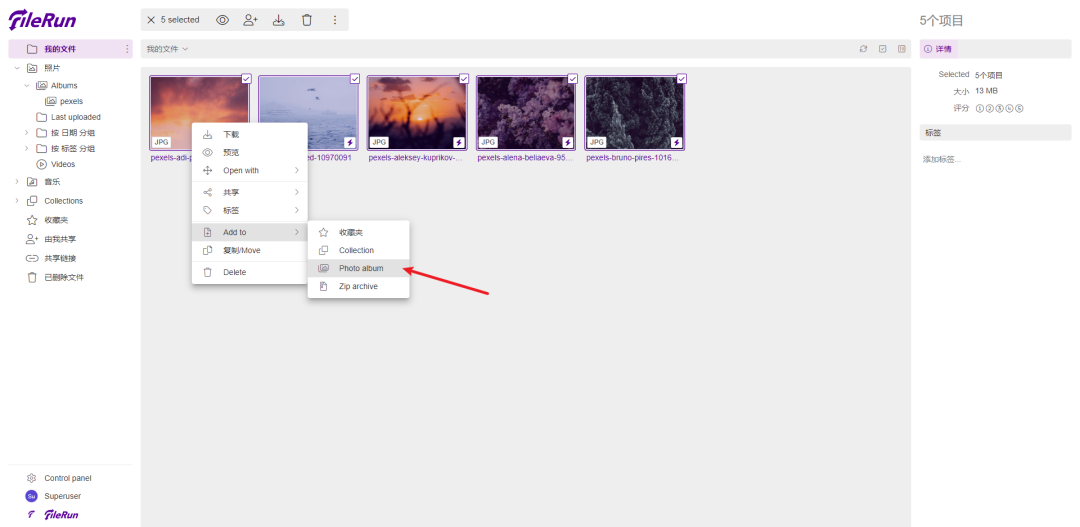Add the selection to a Zip archive

[x=359, y=286]
